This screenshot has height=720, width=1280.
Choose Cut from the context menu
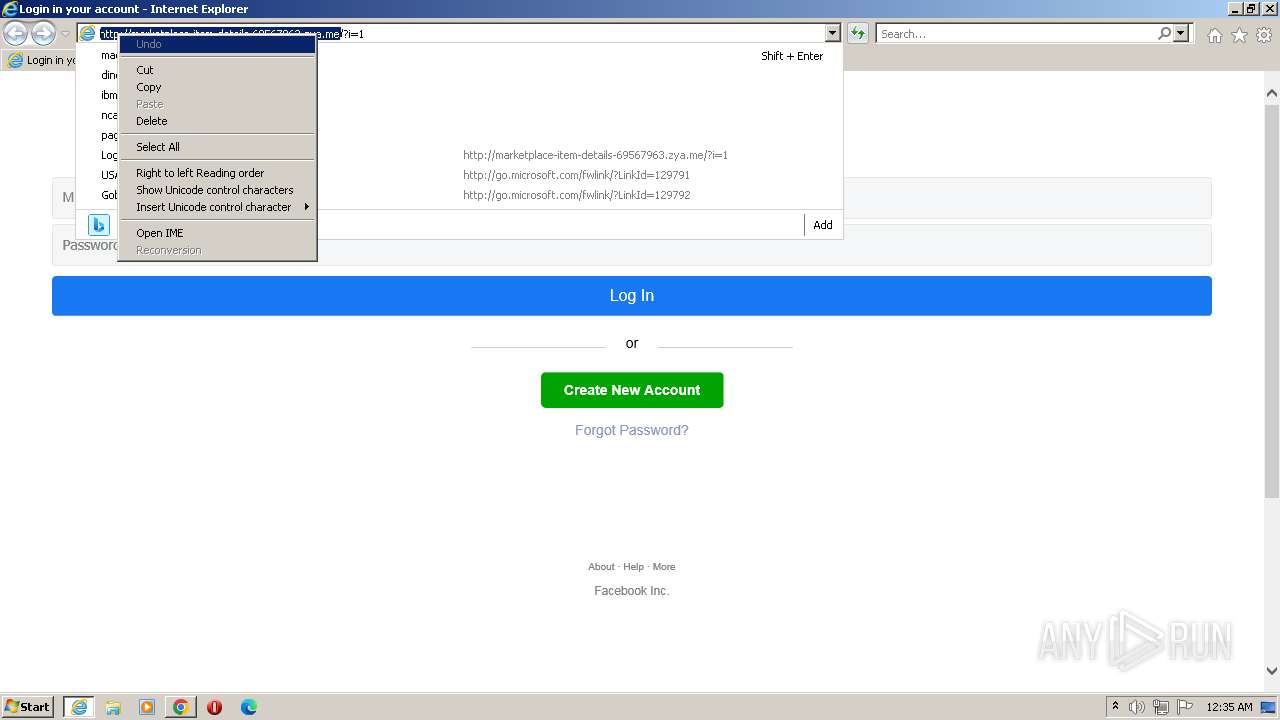217,70
